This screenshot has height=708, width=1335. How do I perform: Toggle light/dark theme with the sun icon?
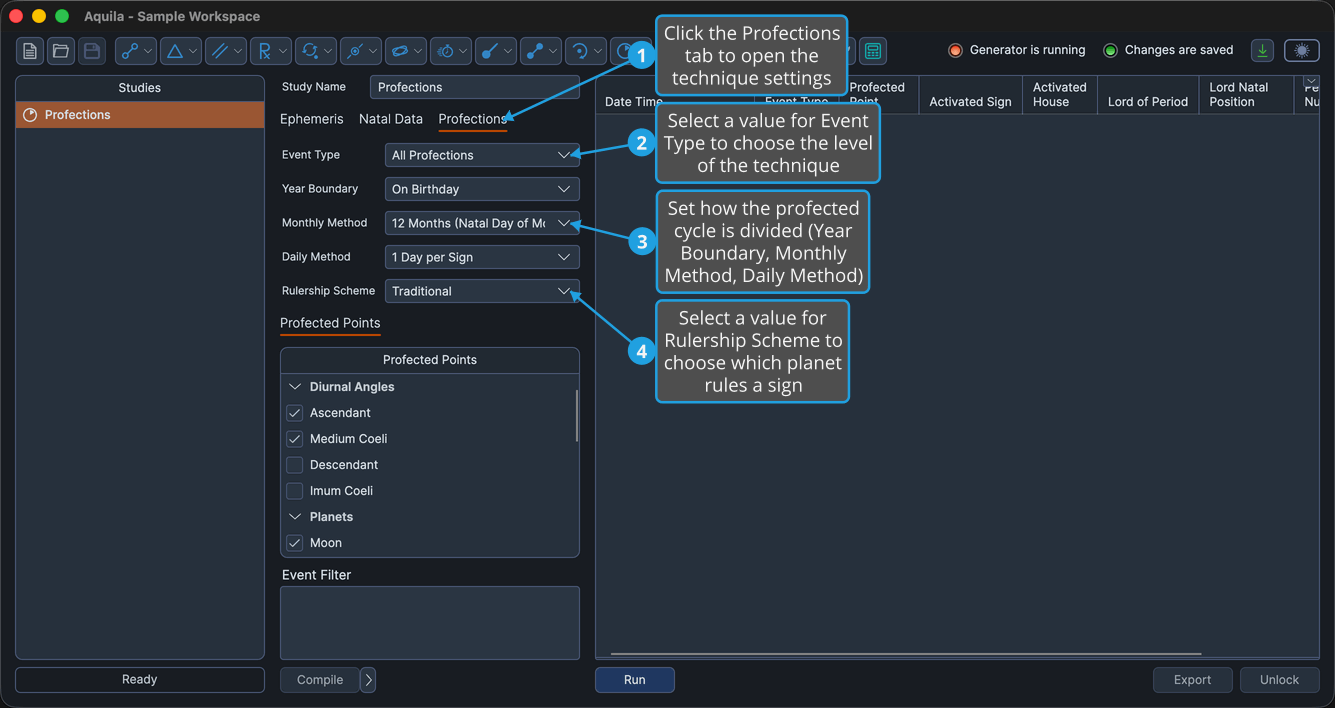[x=1302, y=51]
